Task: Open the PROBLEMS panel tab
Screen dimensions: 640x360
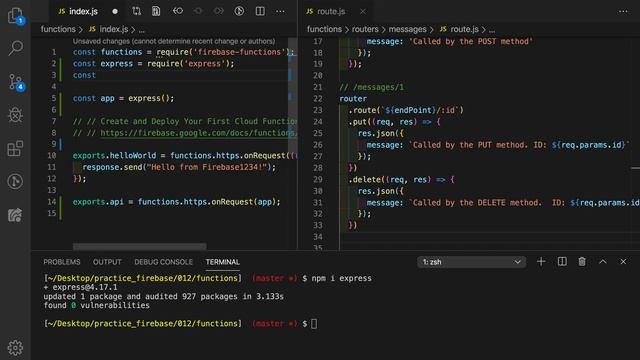Action: (62, 262)
